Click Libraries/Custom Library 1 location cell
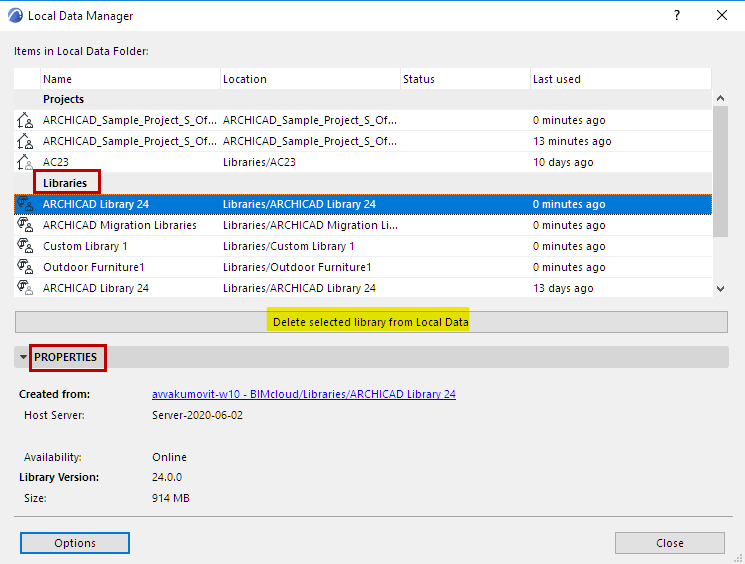Image resolution: width=745 pixels, height=564 pixels. pos(288,246)
